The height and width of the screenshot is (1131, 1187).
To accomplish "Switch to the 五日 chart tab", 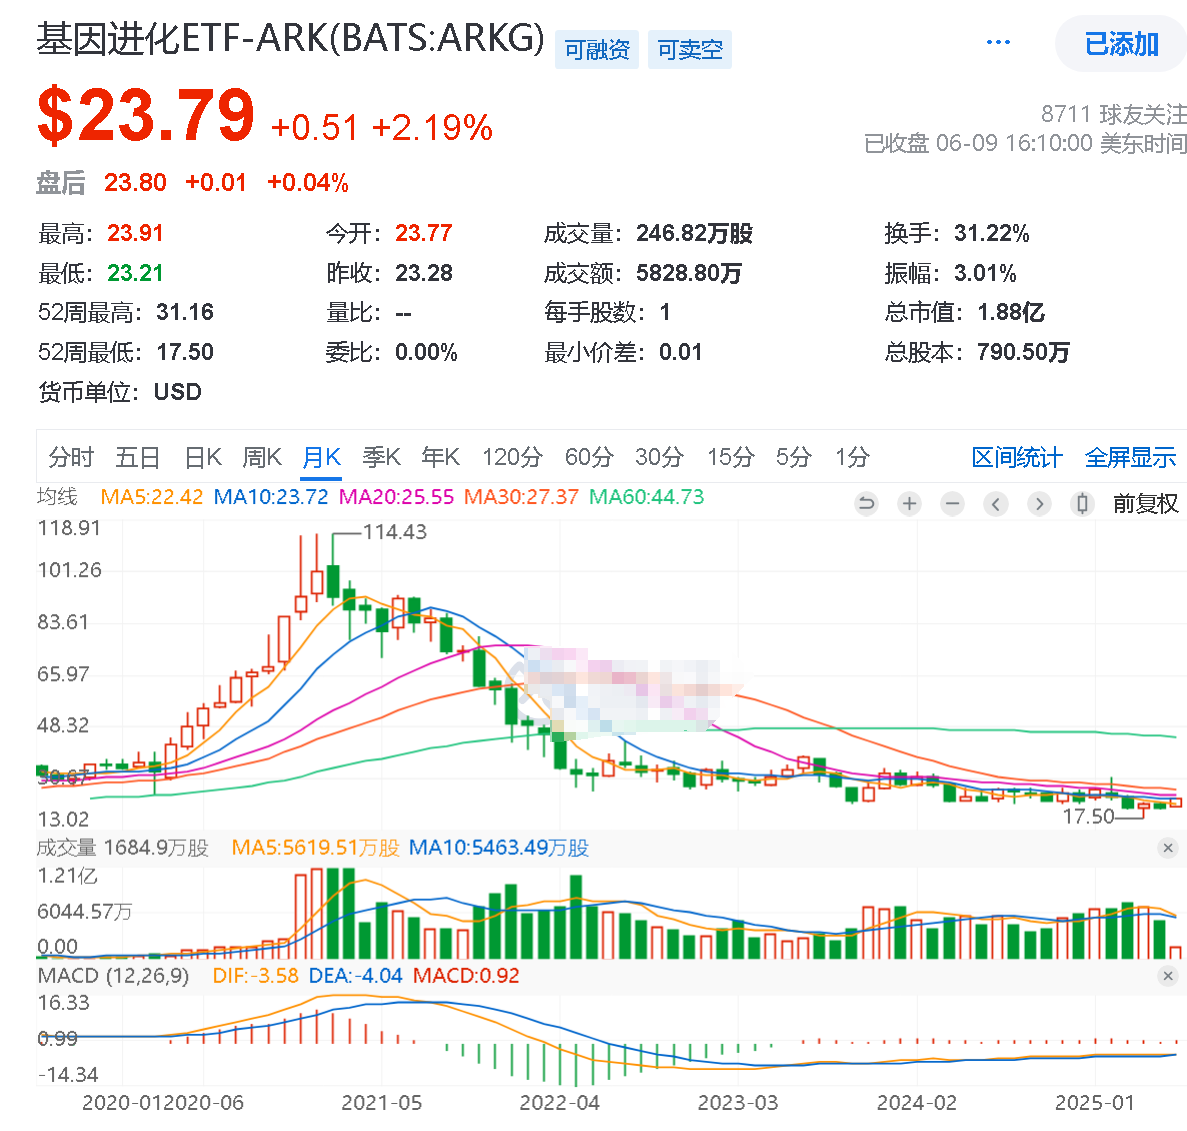I will (x=137, y=457).
